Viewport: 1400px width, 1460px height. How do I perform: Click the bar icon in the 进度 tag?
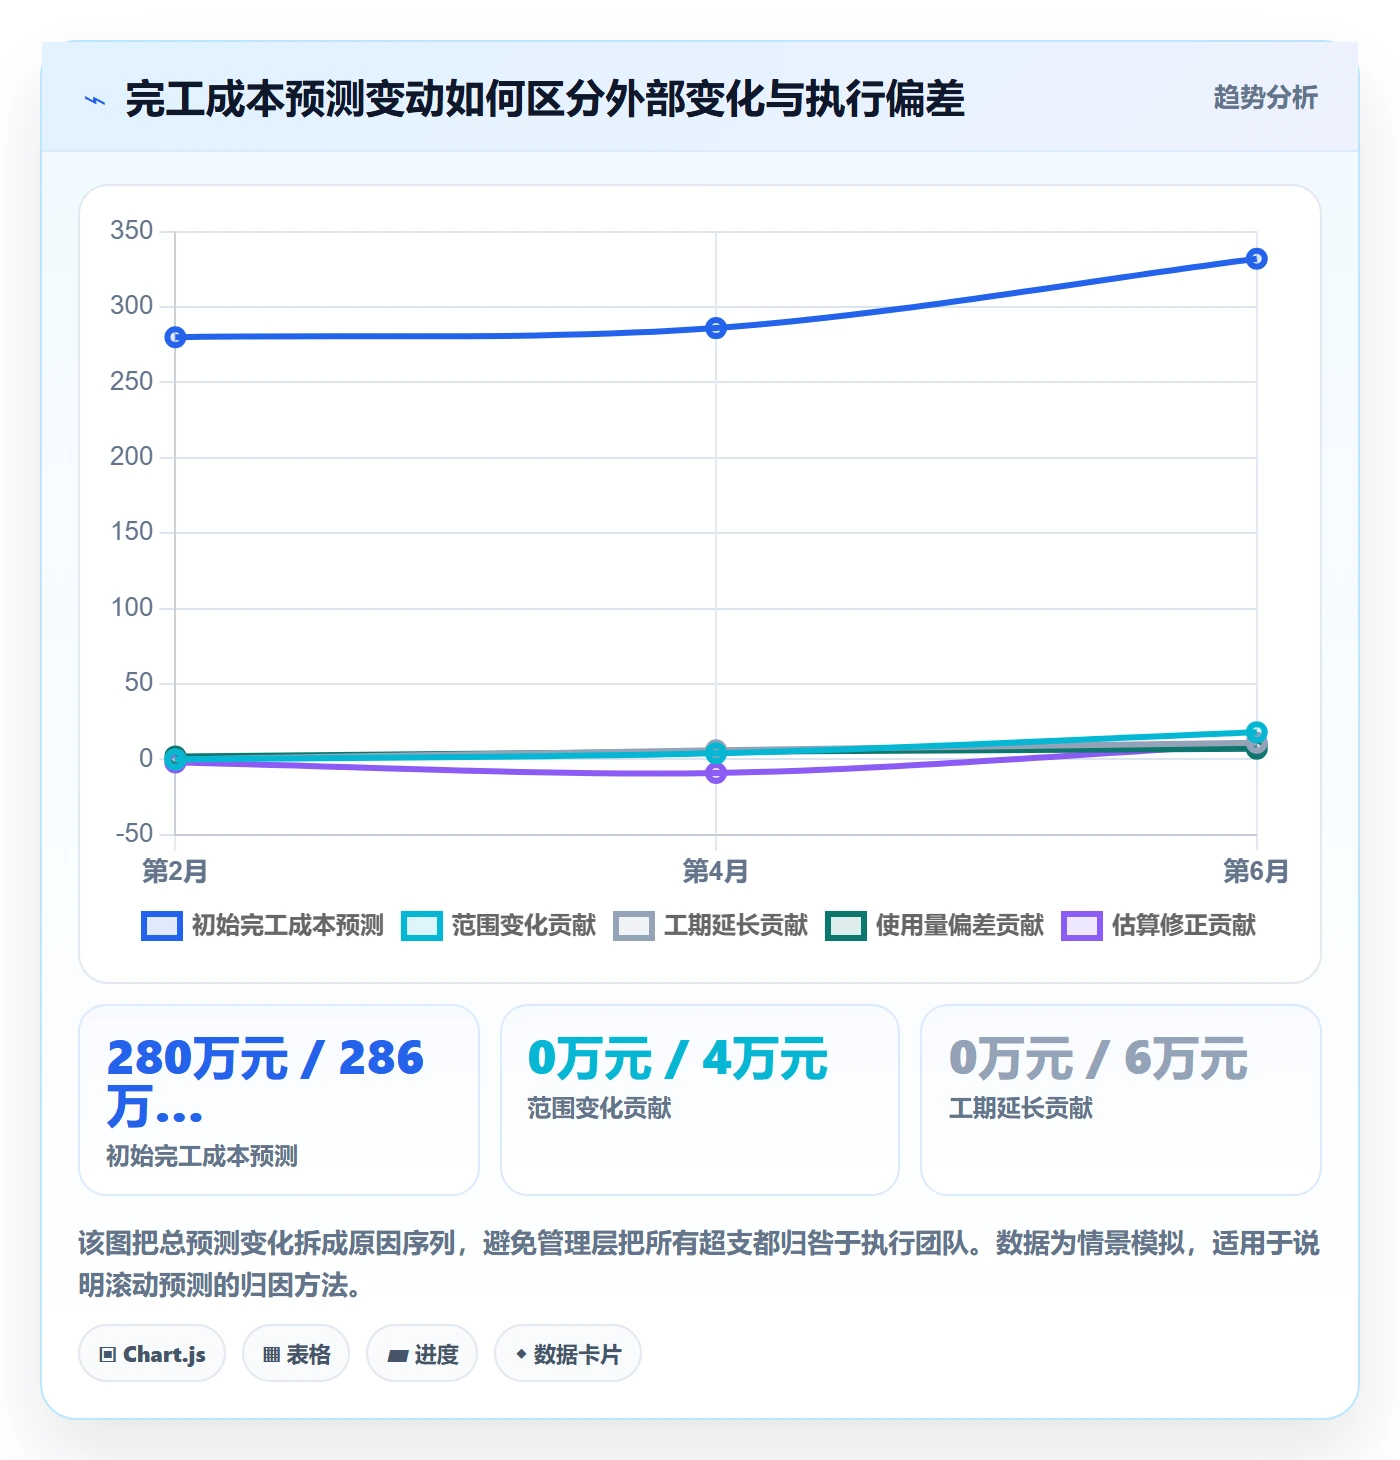(398, 1356)
